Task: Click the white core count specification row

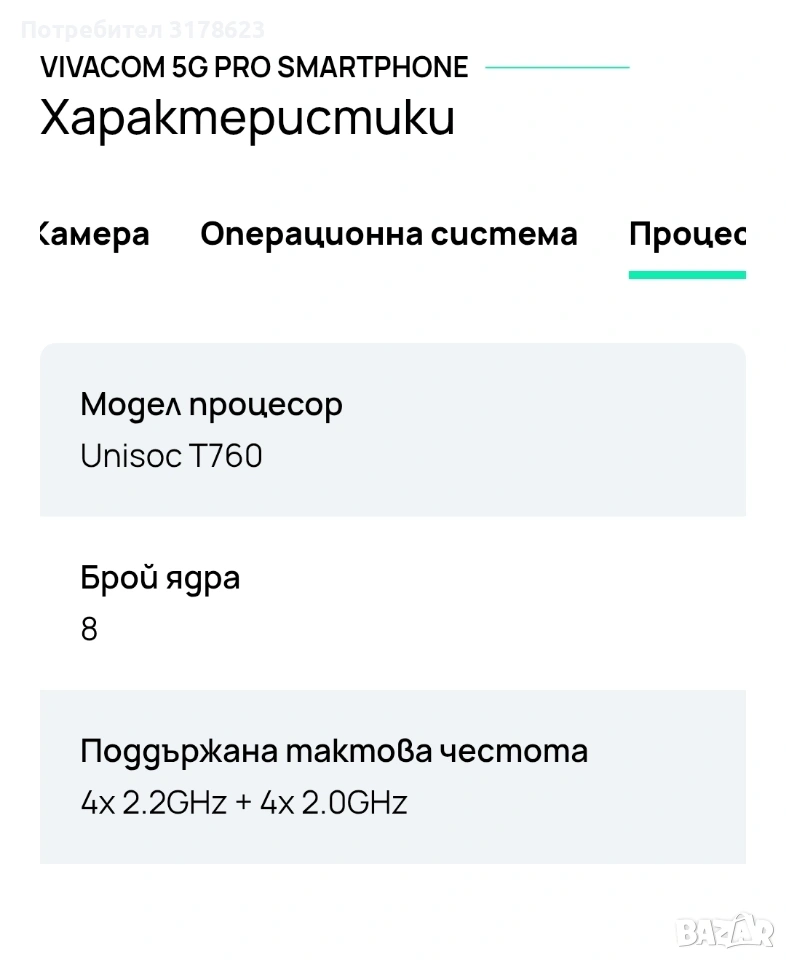Action: point(500,603)
